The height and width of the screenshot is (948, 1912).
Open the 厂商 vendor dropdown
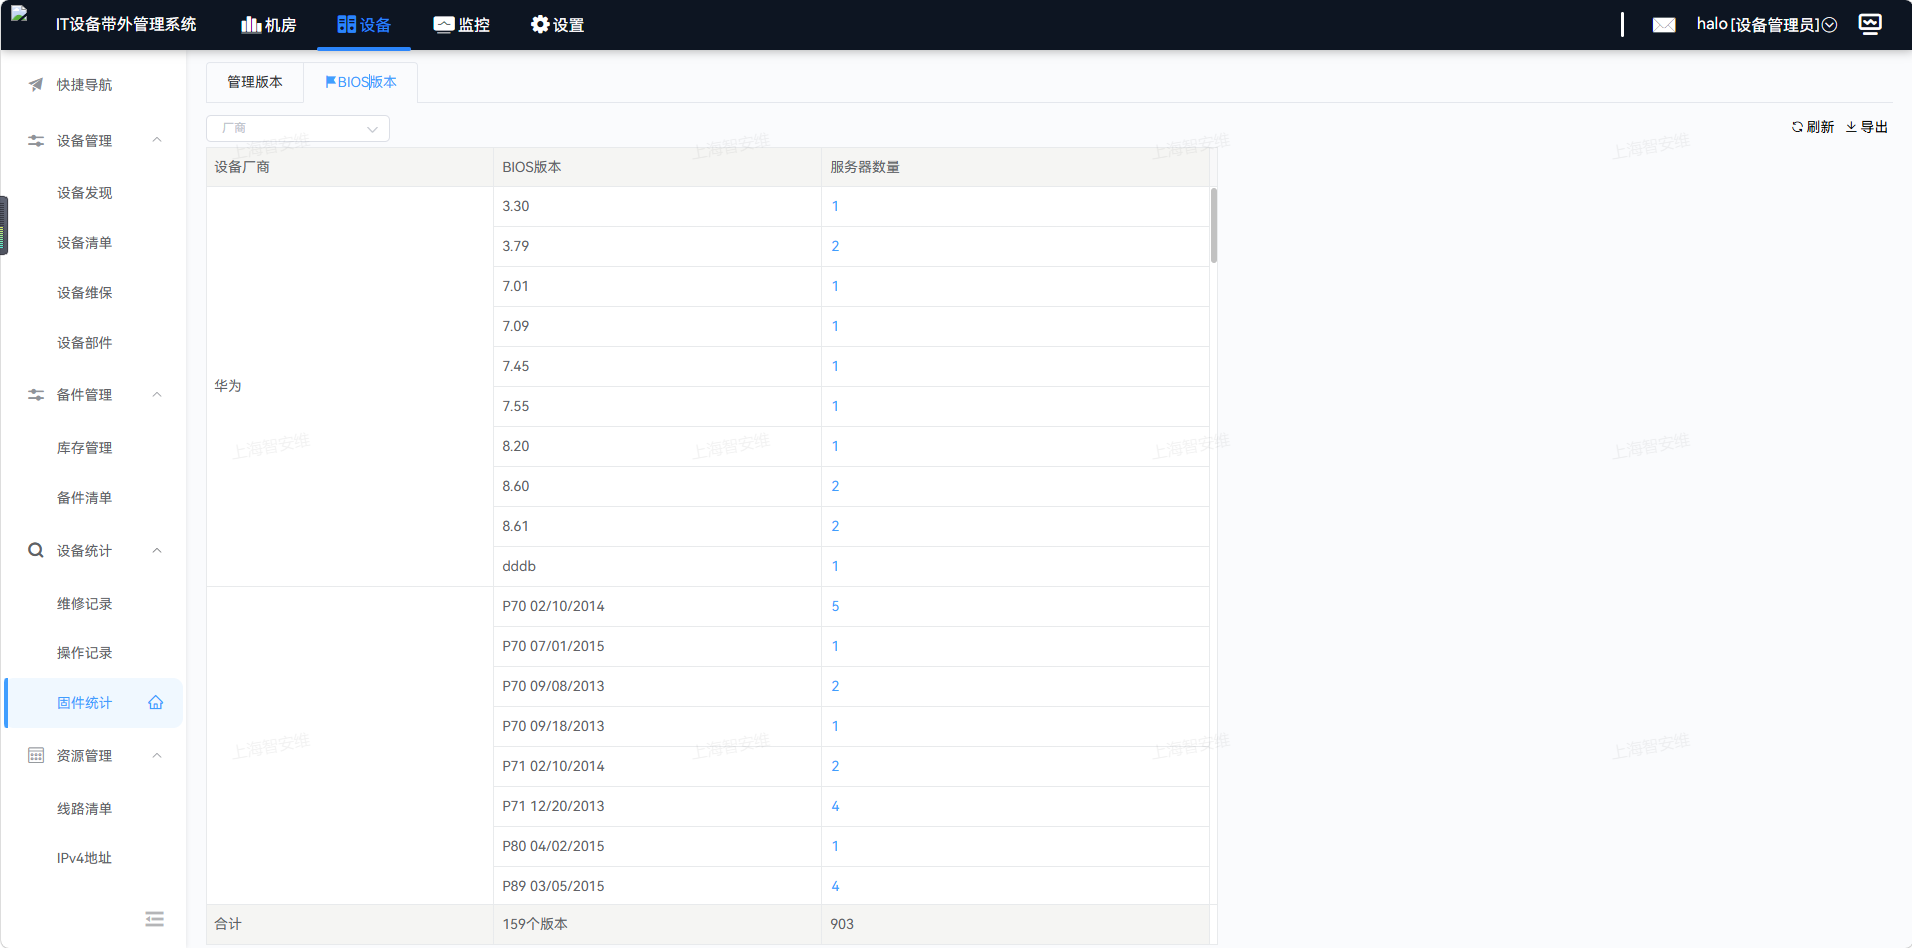[x=298, y=128]
